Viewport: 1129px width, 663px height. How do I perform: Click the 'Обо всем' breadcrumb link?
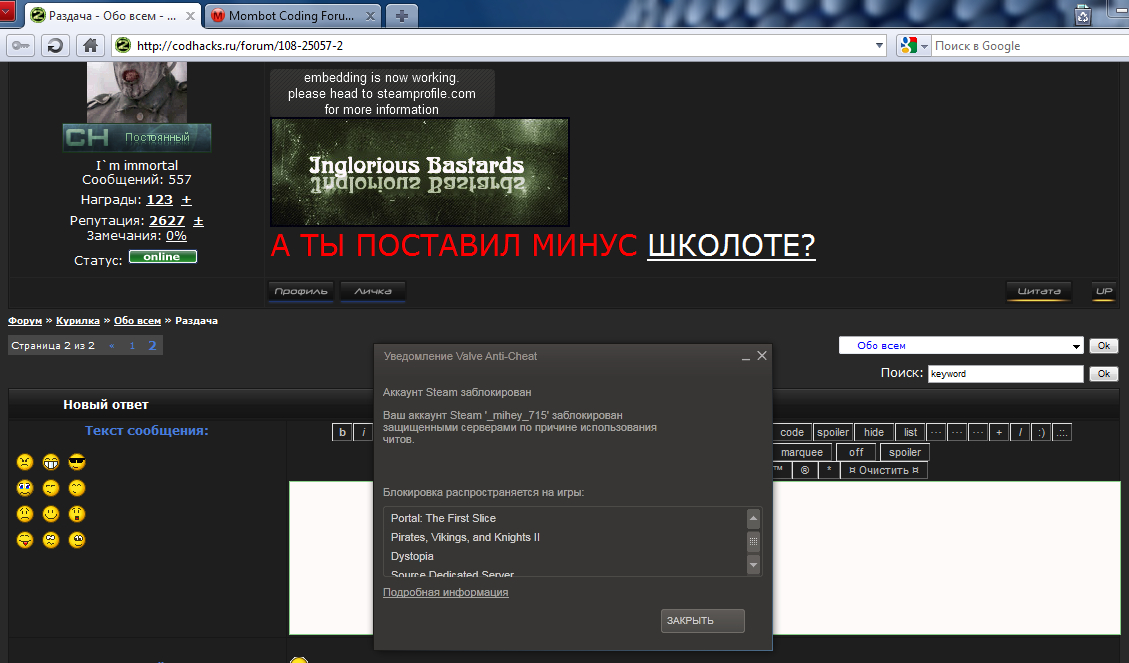(x=138, y=321)
